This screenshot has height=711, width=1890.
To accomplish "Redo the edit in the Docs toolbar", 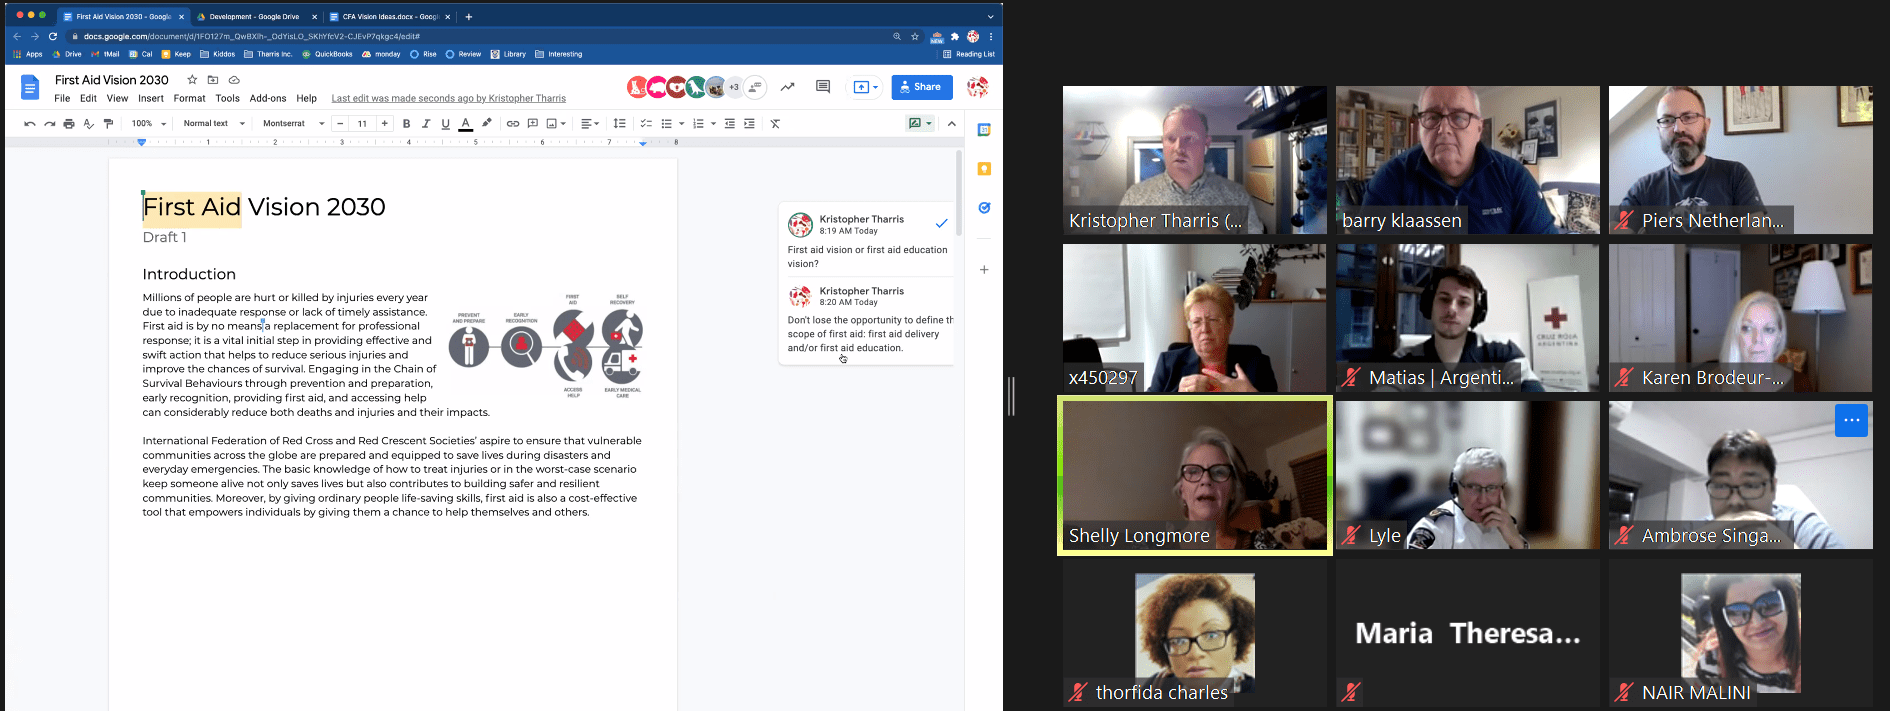I will (x=49, y=124).
